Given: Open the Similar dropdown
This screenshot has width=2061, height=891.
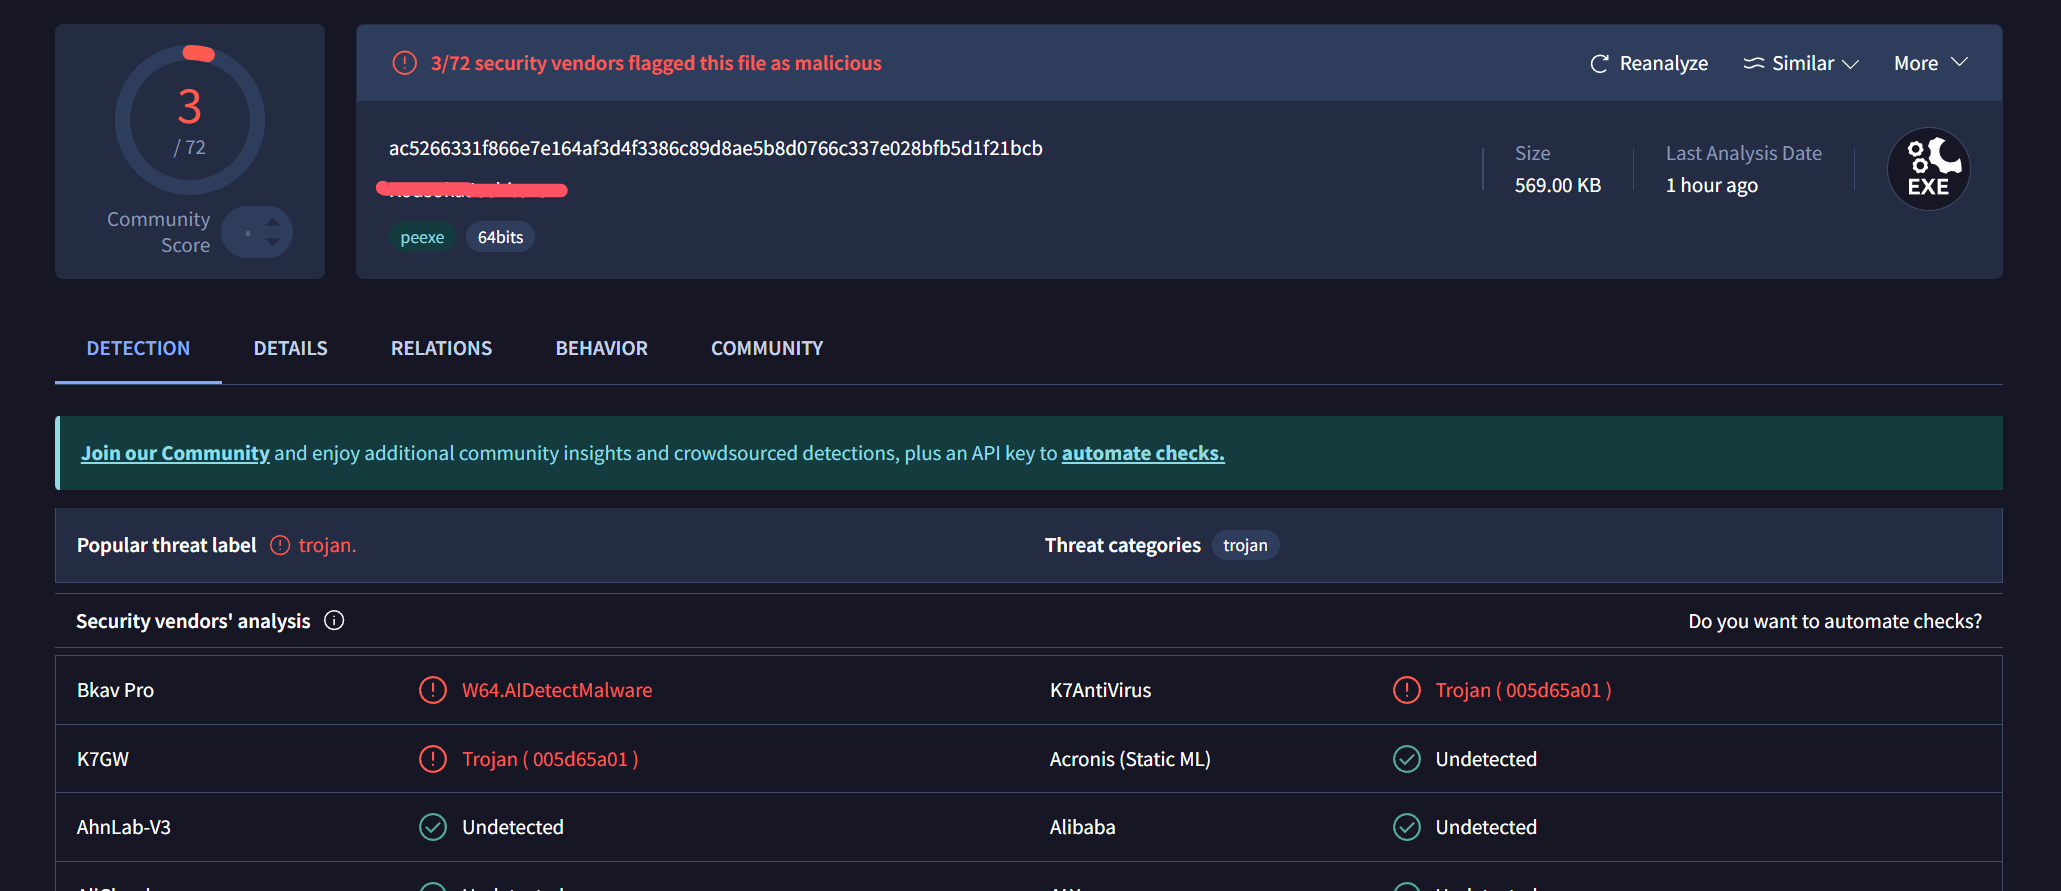Looking at the screenshot, I should tap(1801, 63).
